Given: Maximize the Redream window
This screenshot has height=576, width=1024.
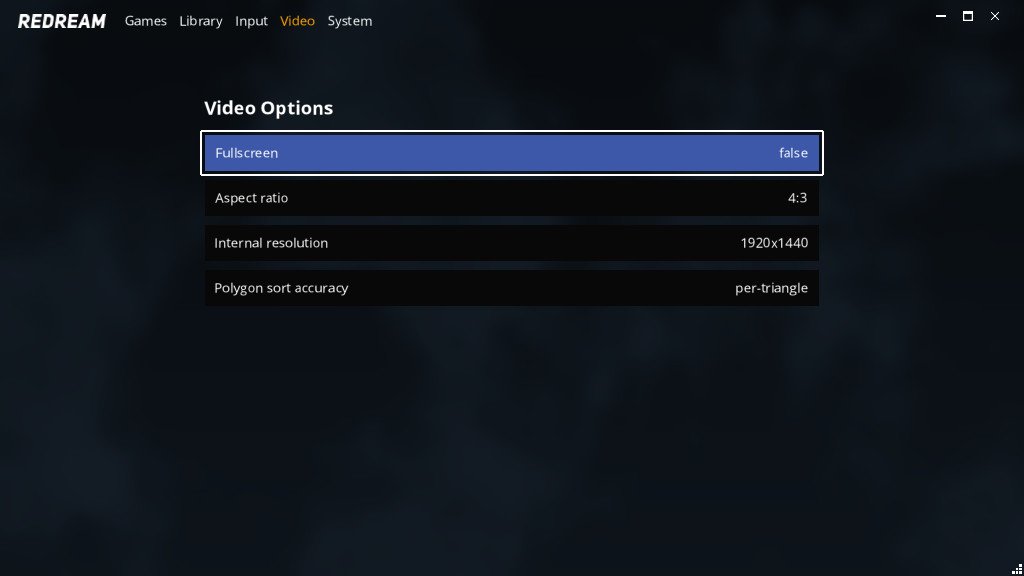Looking at the screenshot, I should click(x=968, y=16).
